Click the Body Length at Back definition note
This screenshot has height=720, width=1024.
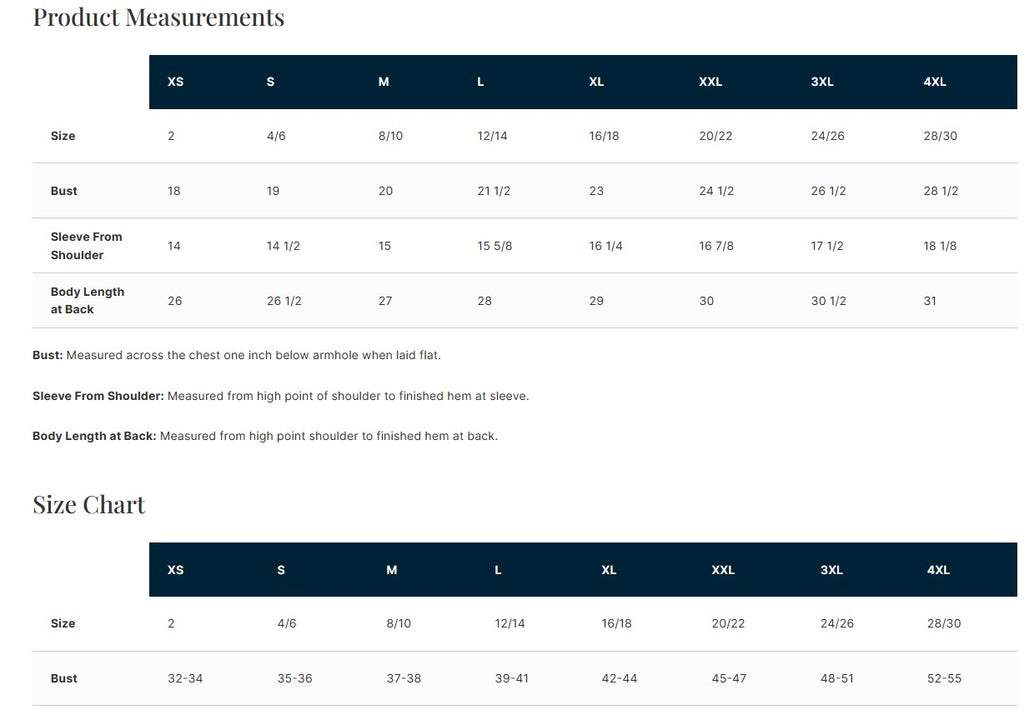[x=264, y=436]
